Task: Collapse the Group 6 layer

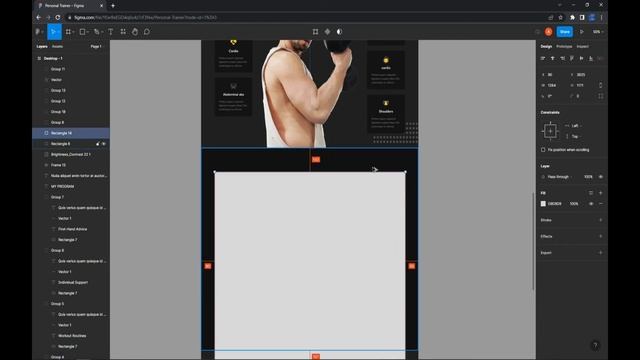Action: click(46, 250)
